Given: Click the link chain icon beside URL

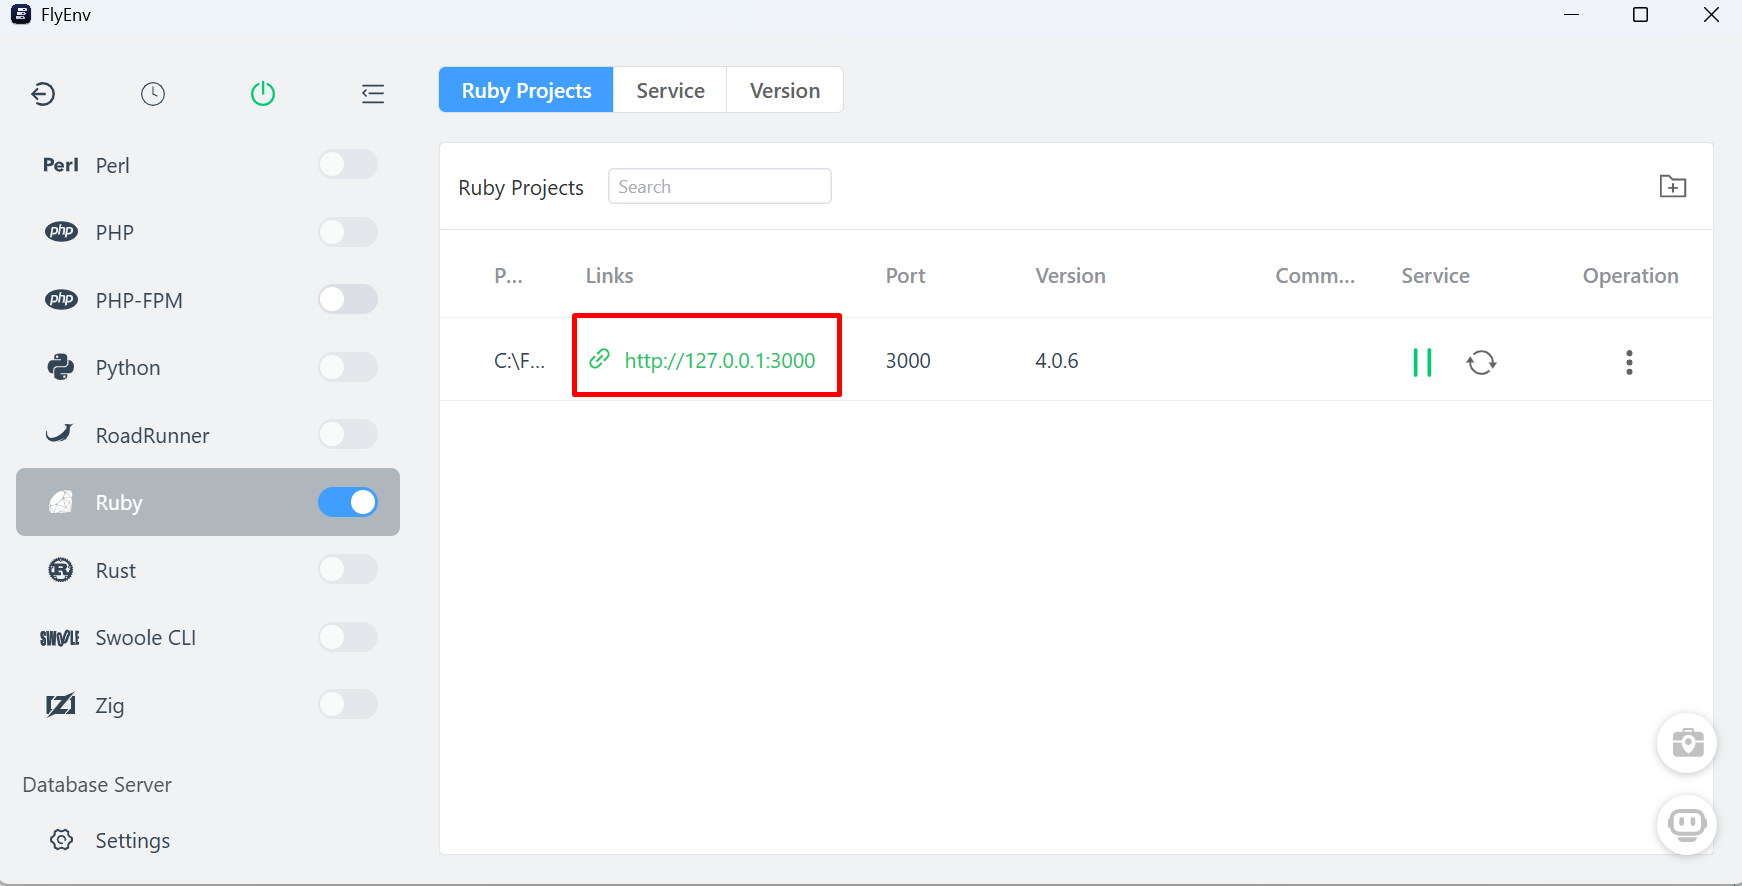Looking at the screenshot, I should click(x=599, y=359).
